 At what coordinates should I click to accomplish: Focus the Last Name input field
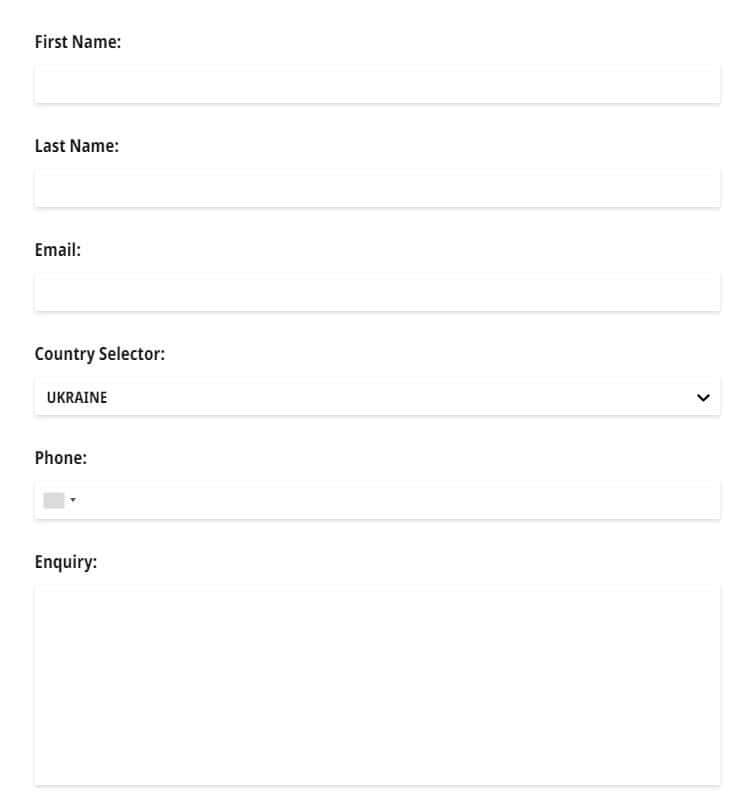377,189
